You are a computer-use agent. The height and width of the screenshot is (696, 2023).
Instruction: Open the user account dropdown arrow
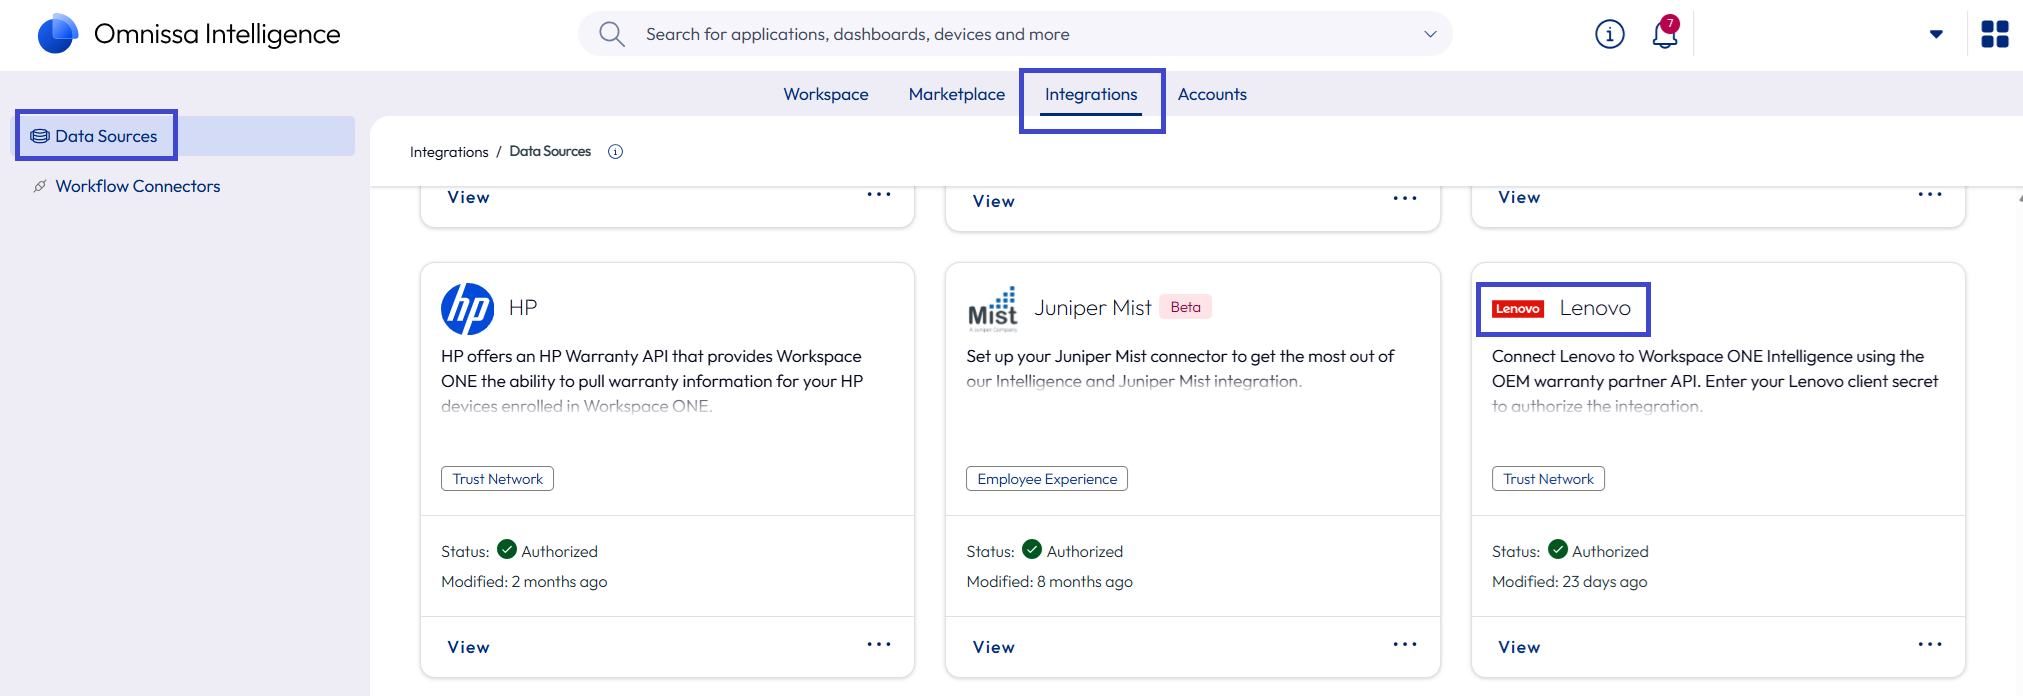pos(1936,34)
